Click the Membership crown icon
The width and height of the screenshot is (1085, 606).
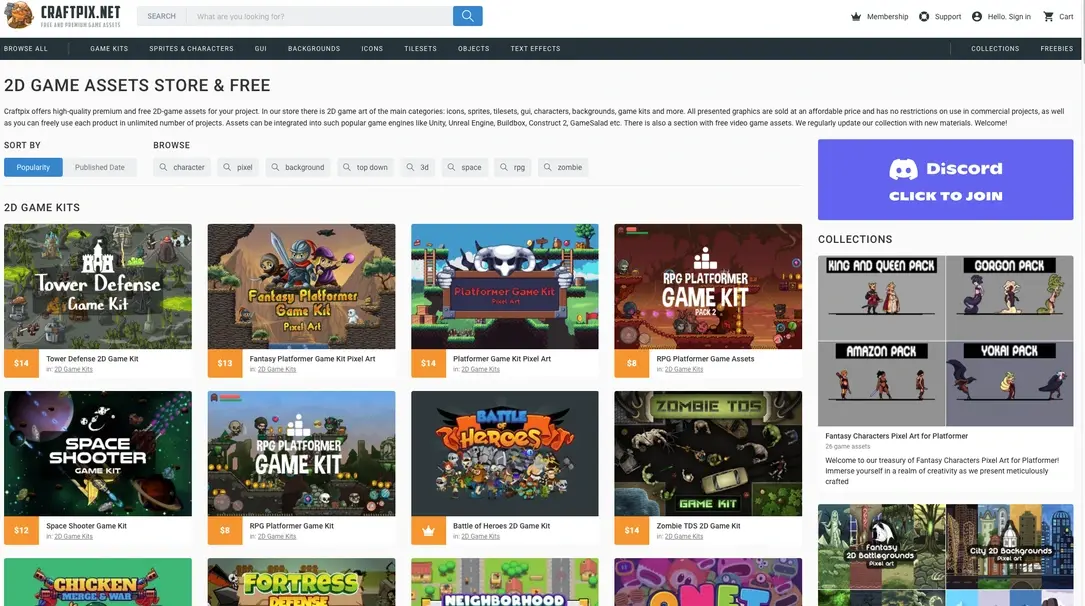click(856, 17)
